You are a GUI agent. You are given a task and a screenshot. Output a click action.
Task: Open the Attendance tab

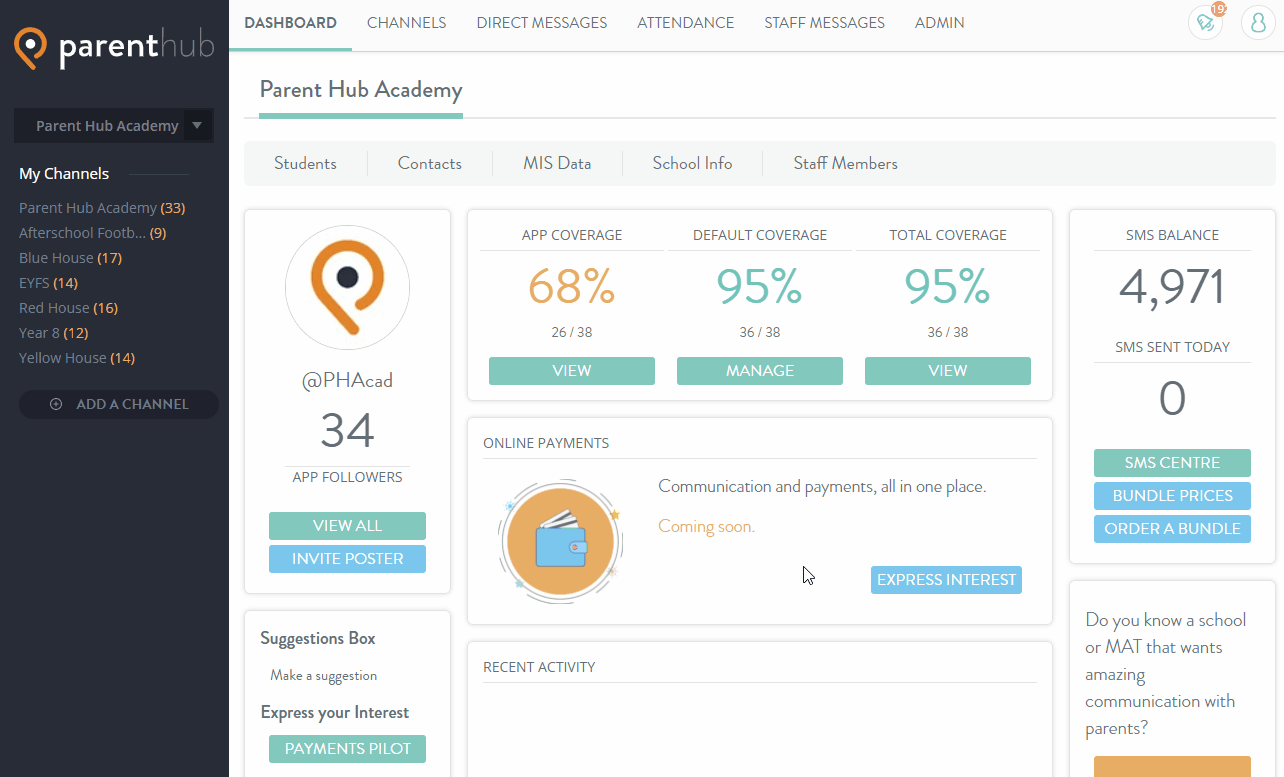(686, 22)
